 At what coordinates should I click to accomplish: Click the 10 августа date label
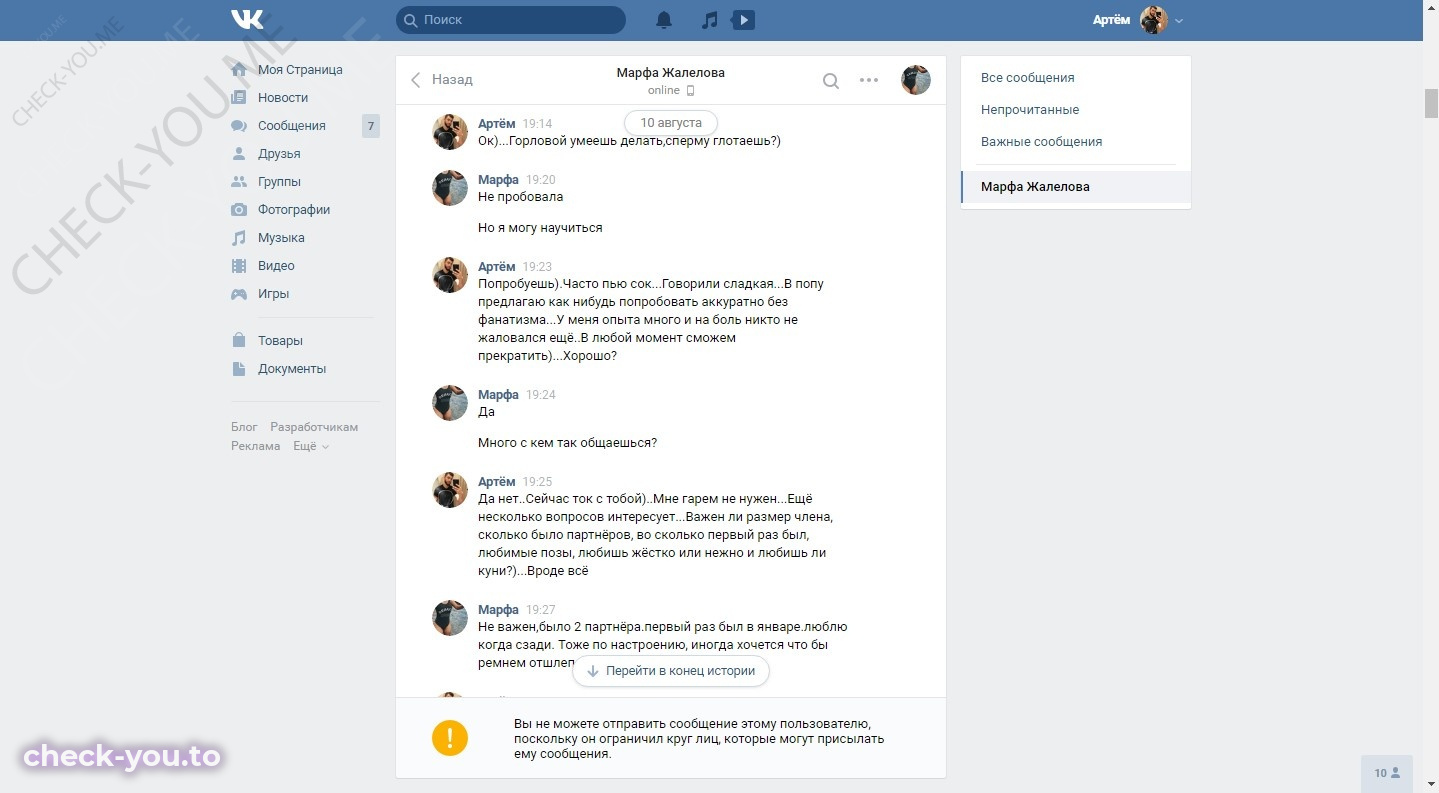pos(671,123)
